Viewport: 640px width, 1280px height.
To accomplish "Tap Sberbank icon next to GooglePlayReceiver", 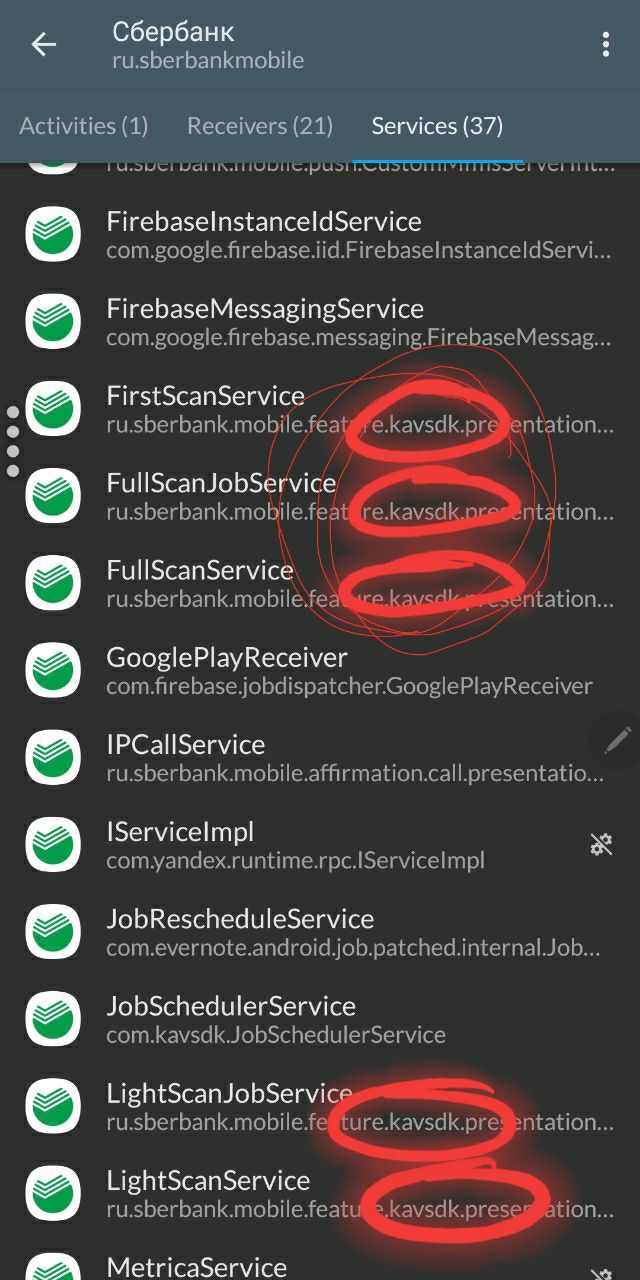I will (53, 670).
